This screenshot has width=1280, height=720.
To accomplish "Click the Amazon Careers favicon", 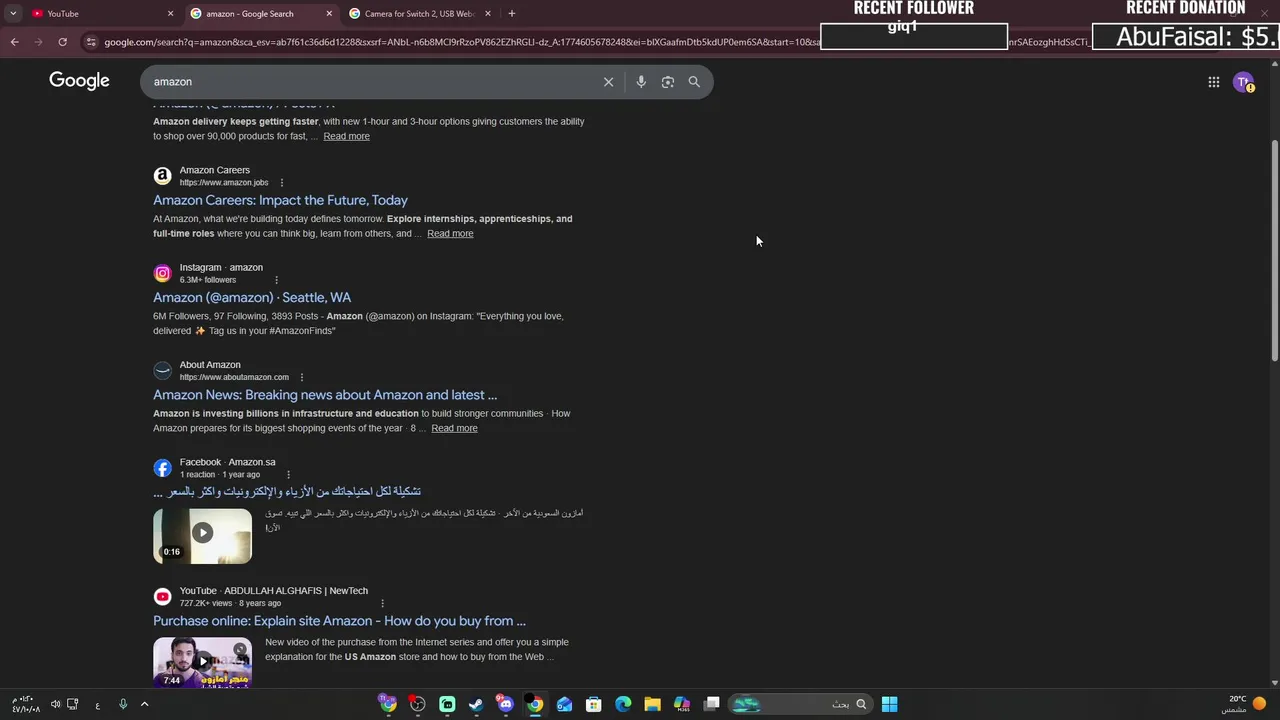I will point(162,176).
